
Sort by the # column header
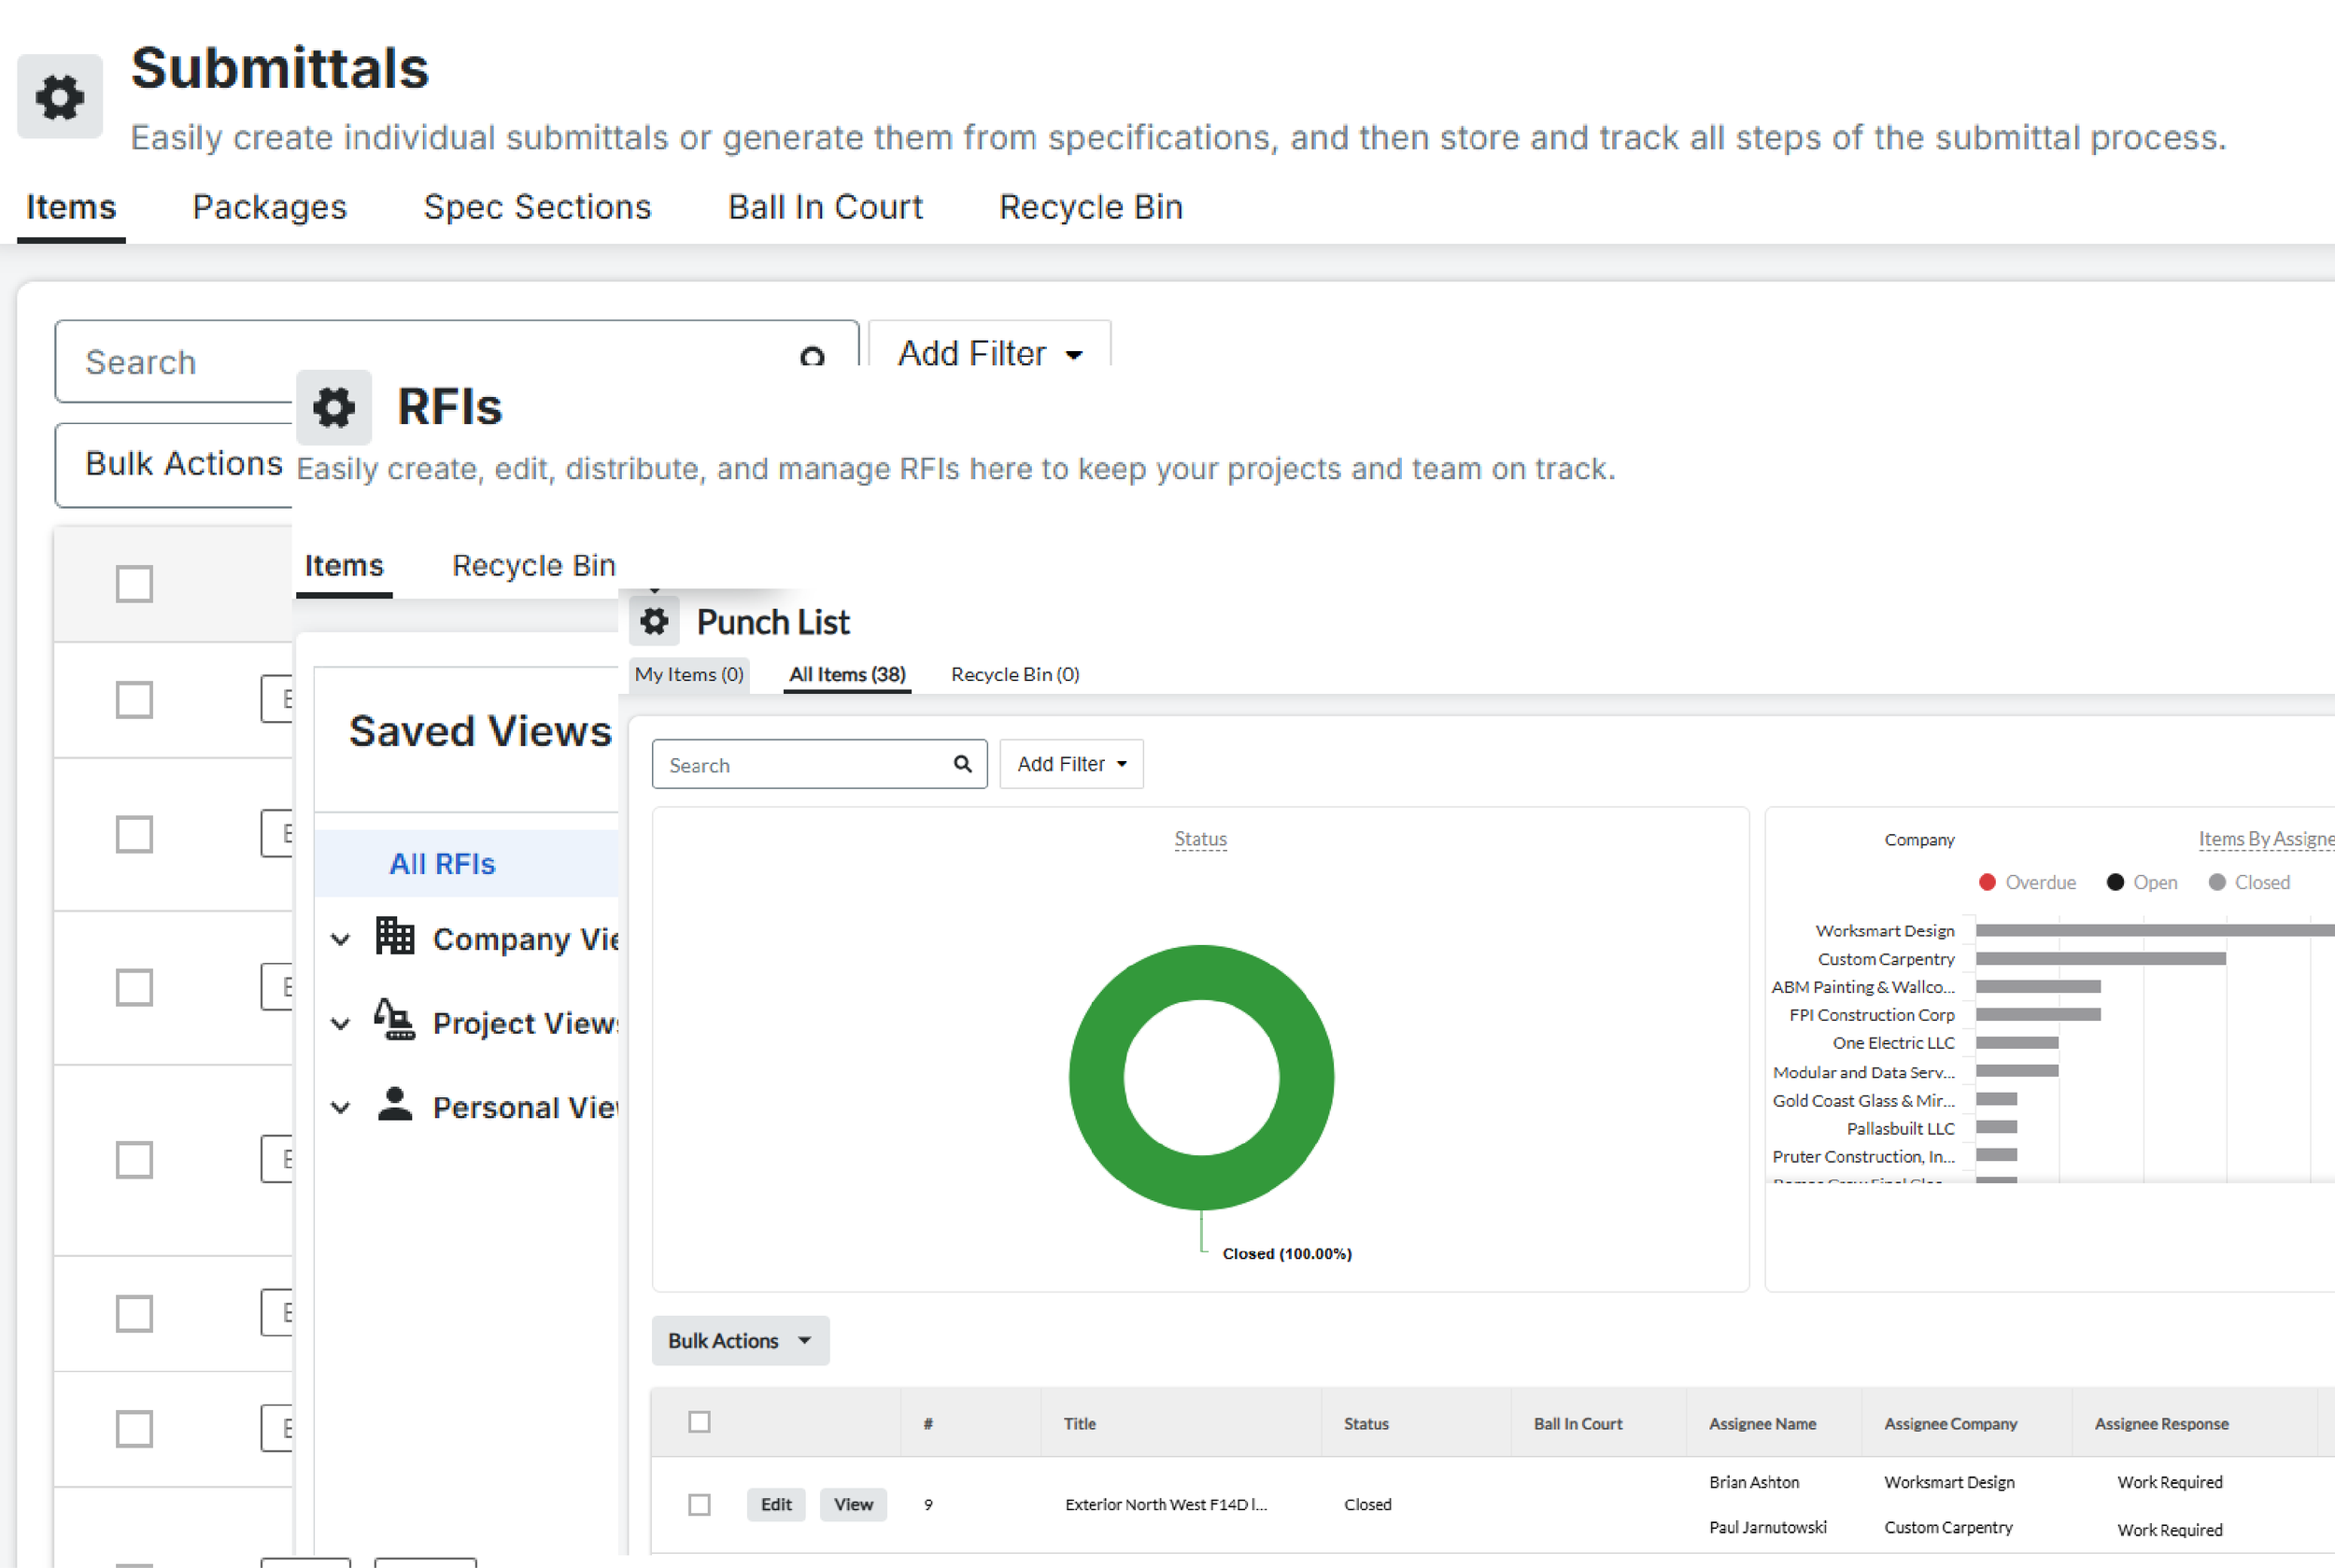[928, 1424]
